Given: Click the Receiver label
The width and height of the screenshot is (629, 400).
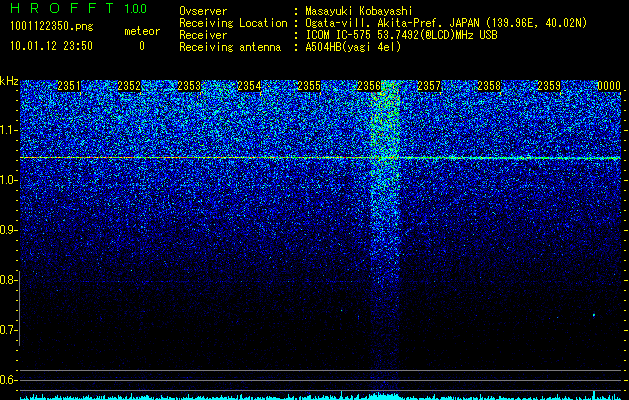Looking at the screenshot, I should coord(203,35).
